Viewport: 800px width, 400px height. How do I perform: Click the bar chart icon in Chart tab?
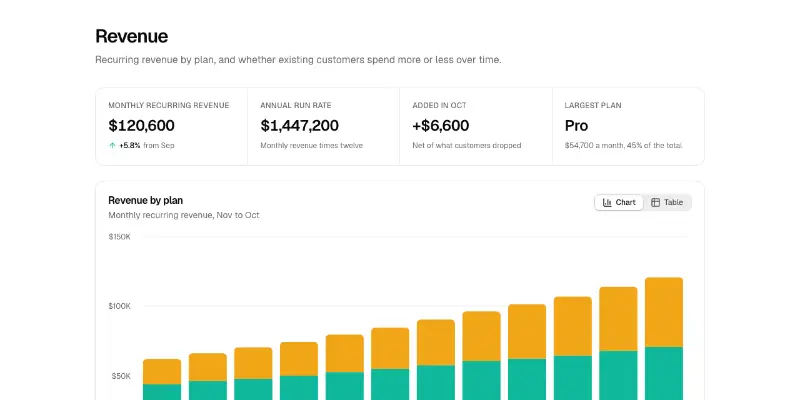click(607, 203)
